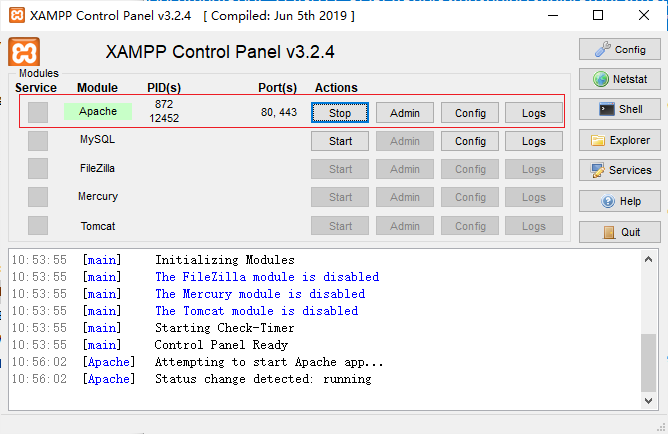Screen dimensions: 668x434
Task: Click the log scrollbar down arrow
Action: pos(648,400)
